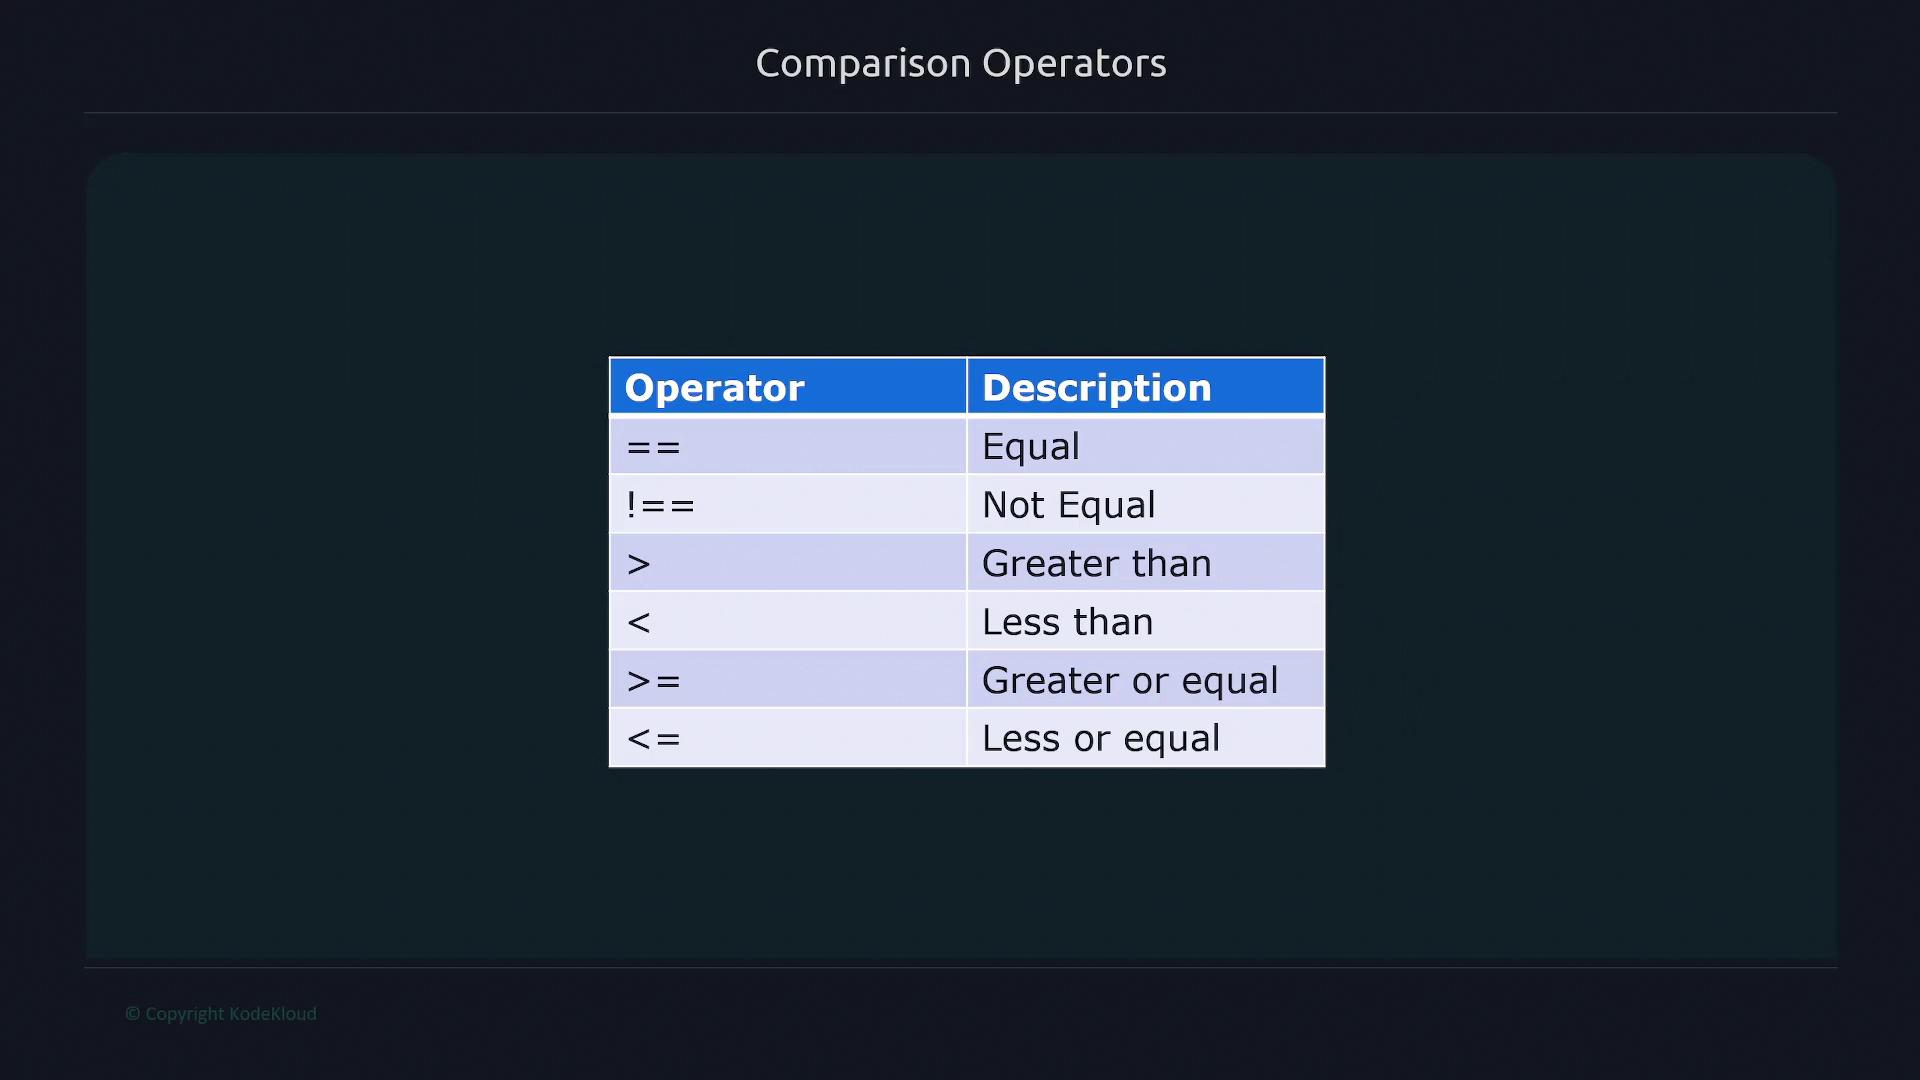Image resolution: width=1920 pixels, height=1080 pixels.
Task: Click the word "Comparison" in the slide title
Action: 862,63
